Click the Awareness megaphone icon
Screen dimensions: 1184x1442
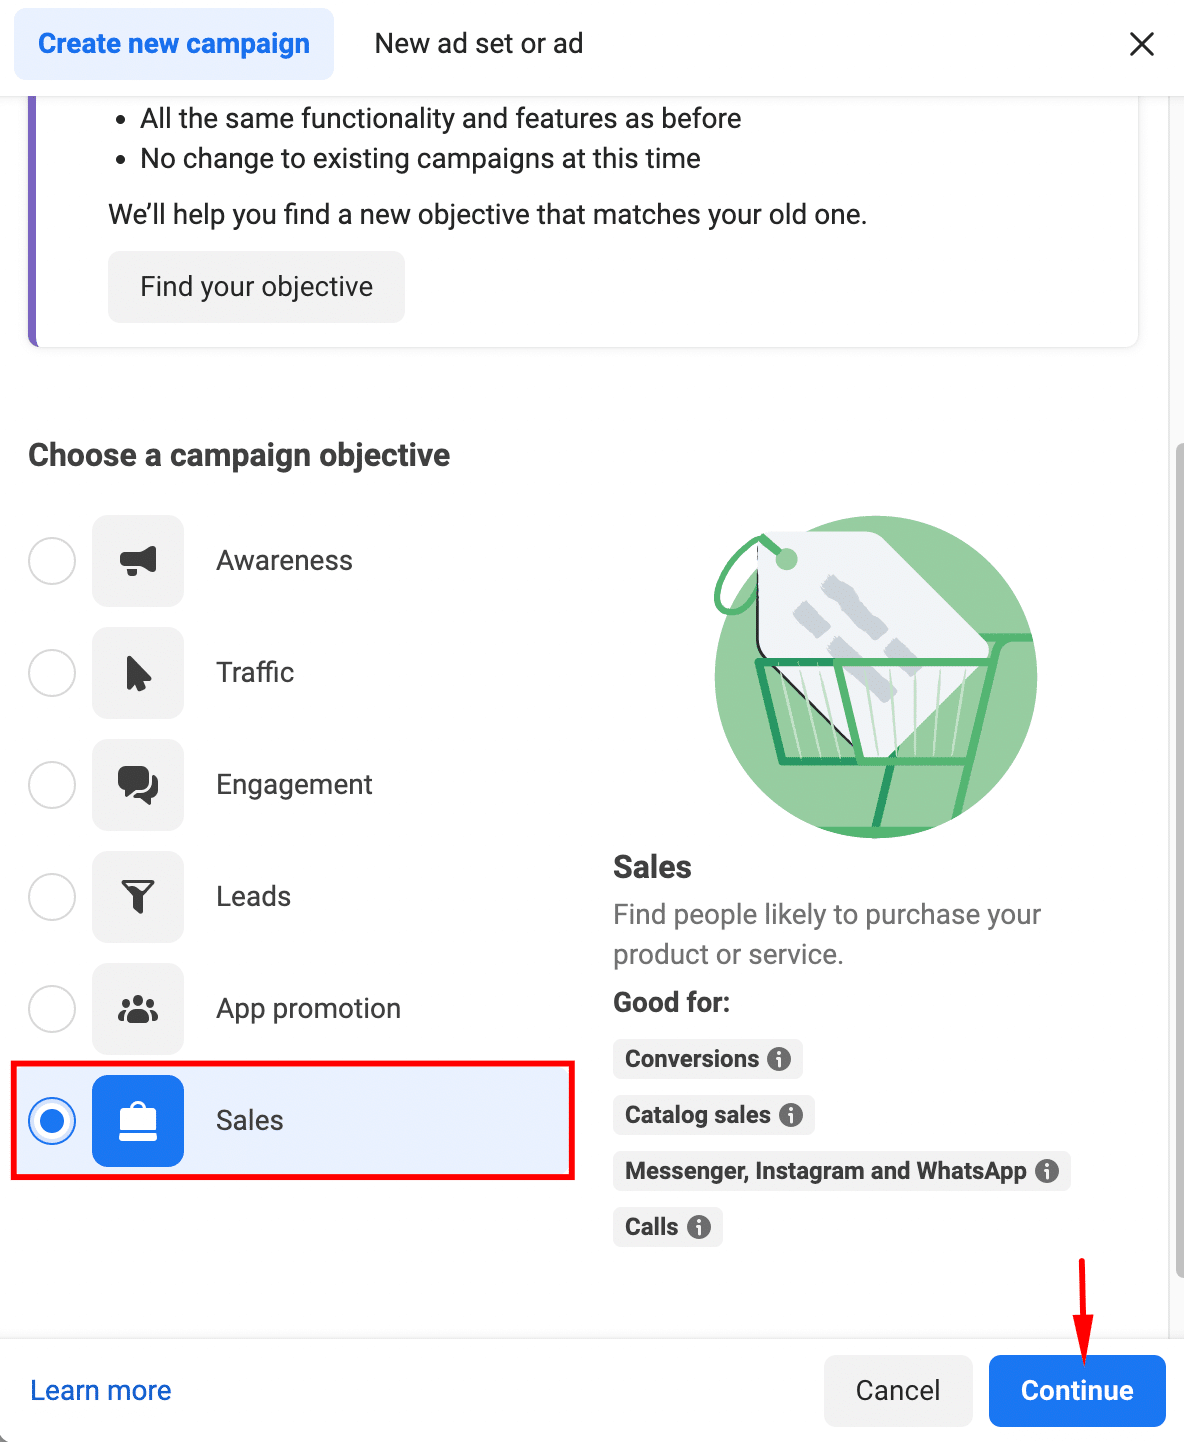click(138, 561)
